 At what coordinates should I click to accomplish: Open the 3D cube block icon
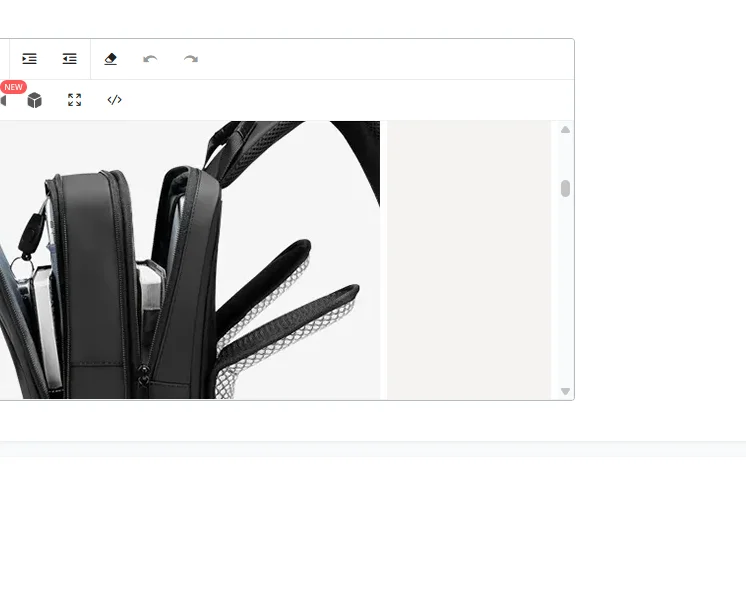34,100
